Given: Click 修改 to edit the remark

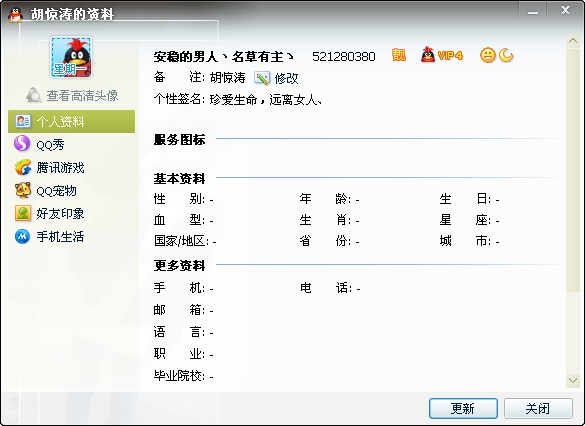Looking at the screenshot, I should 286,78.
